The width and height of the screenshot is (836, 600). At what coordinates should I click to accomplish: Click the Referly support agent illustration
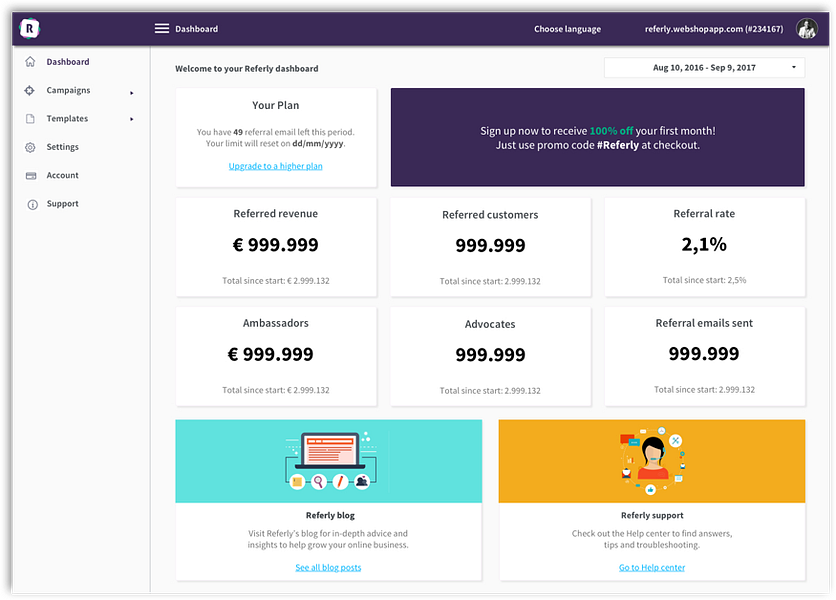[x=652, y=461]
